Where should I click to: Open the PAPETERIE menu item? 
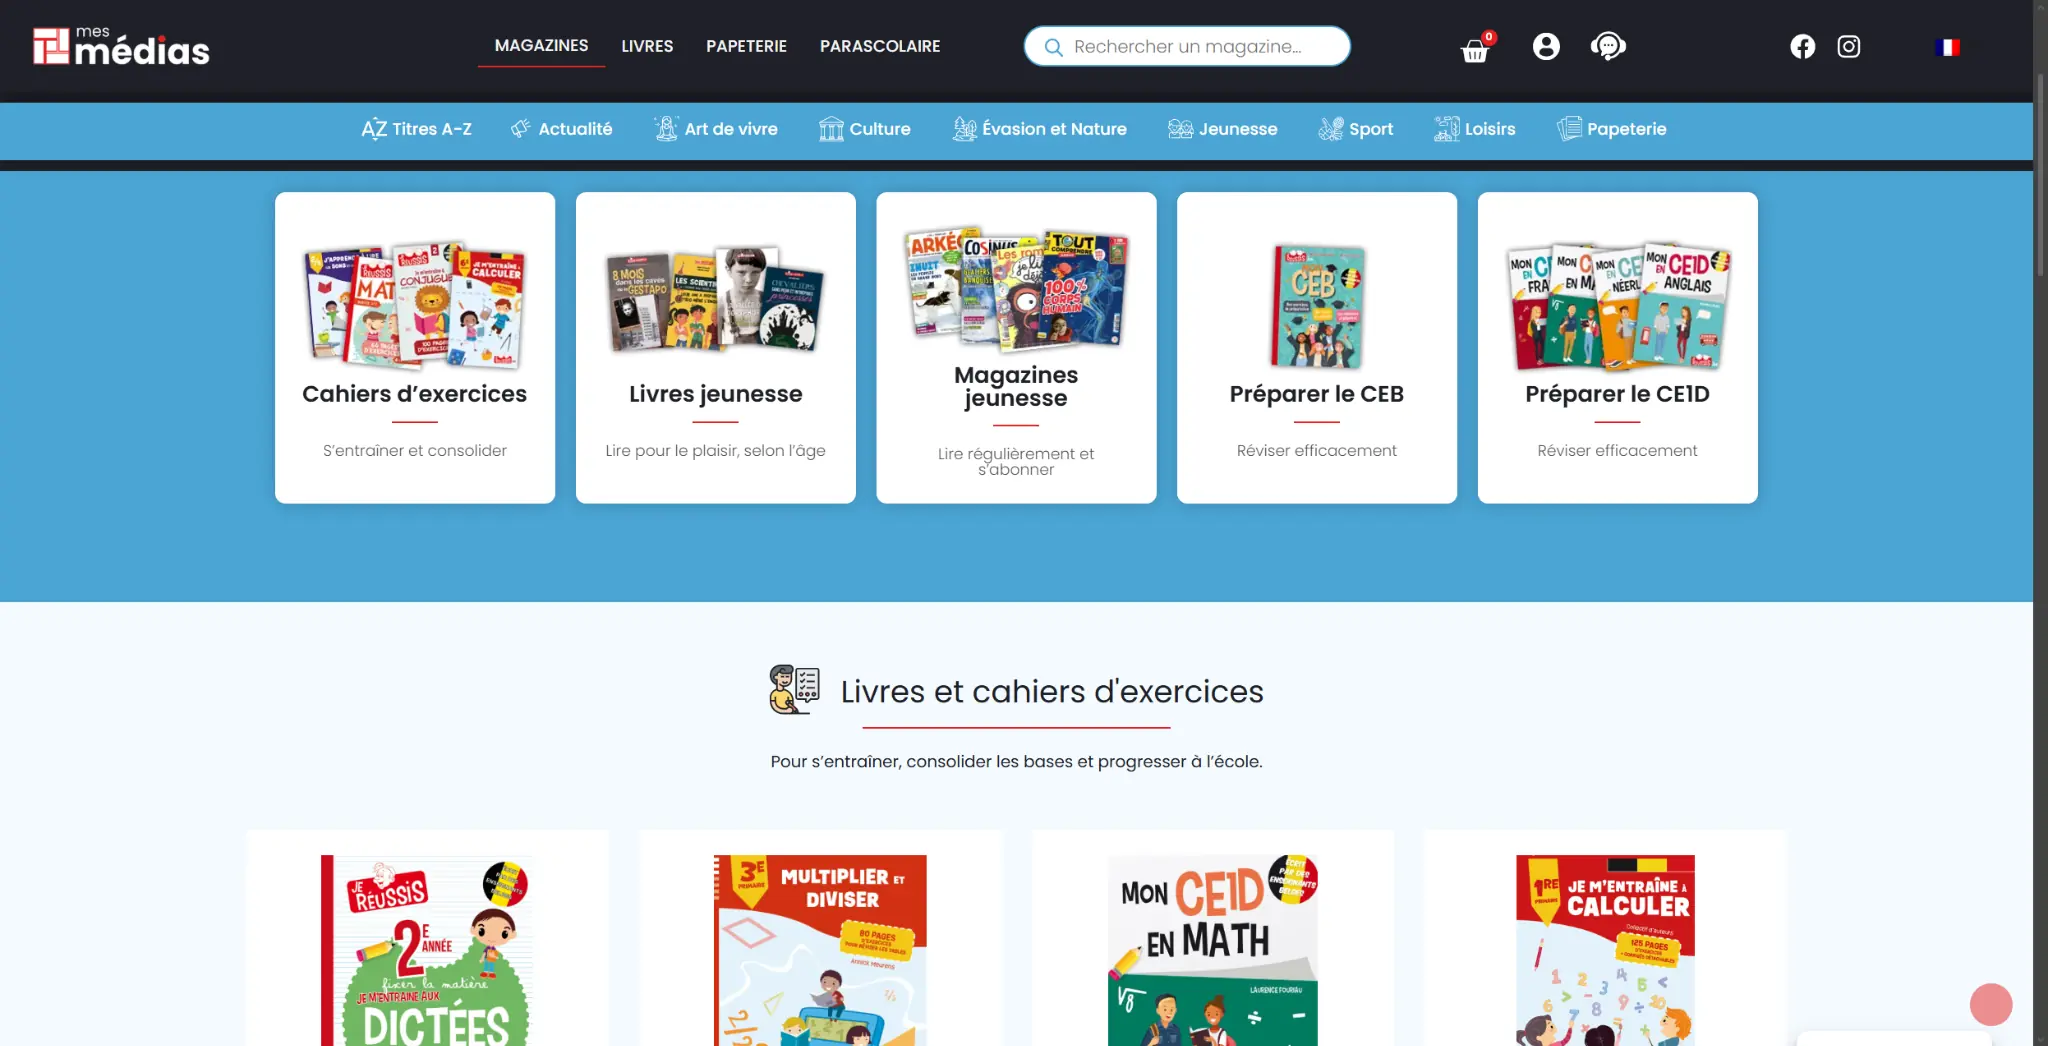[746, 46]
